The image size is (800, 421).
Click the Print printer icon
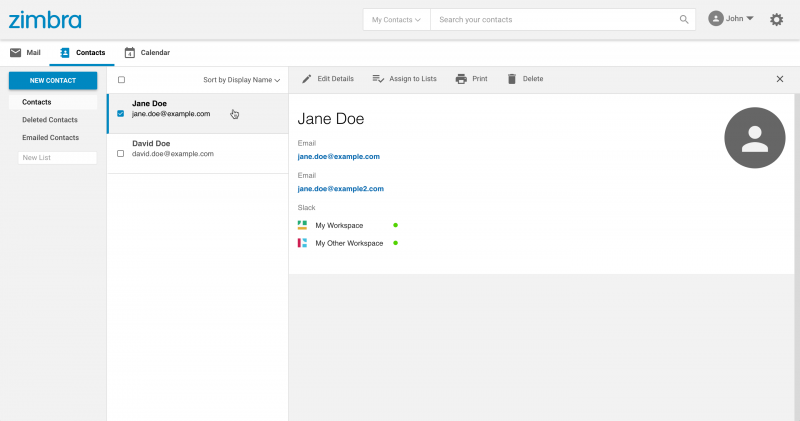click(x=461, y=79)
